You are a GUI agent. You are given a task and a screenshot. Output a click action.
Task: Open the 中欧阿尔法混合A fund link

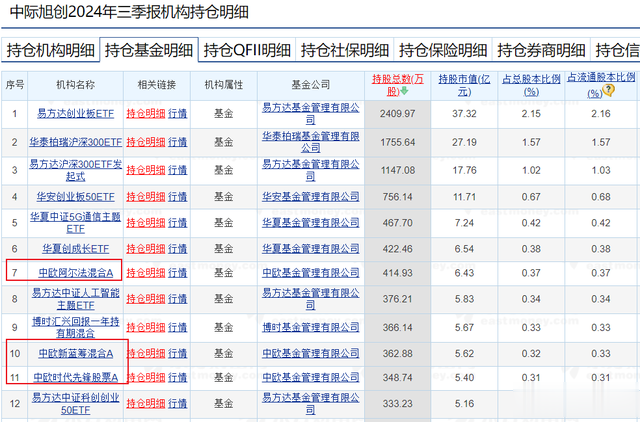click(76, 273)
